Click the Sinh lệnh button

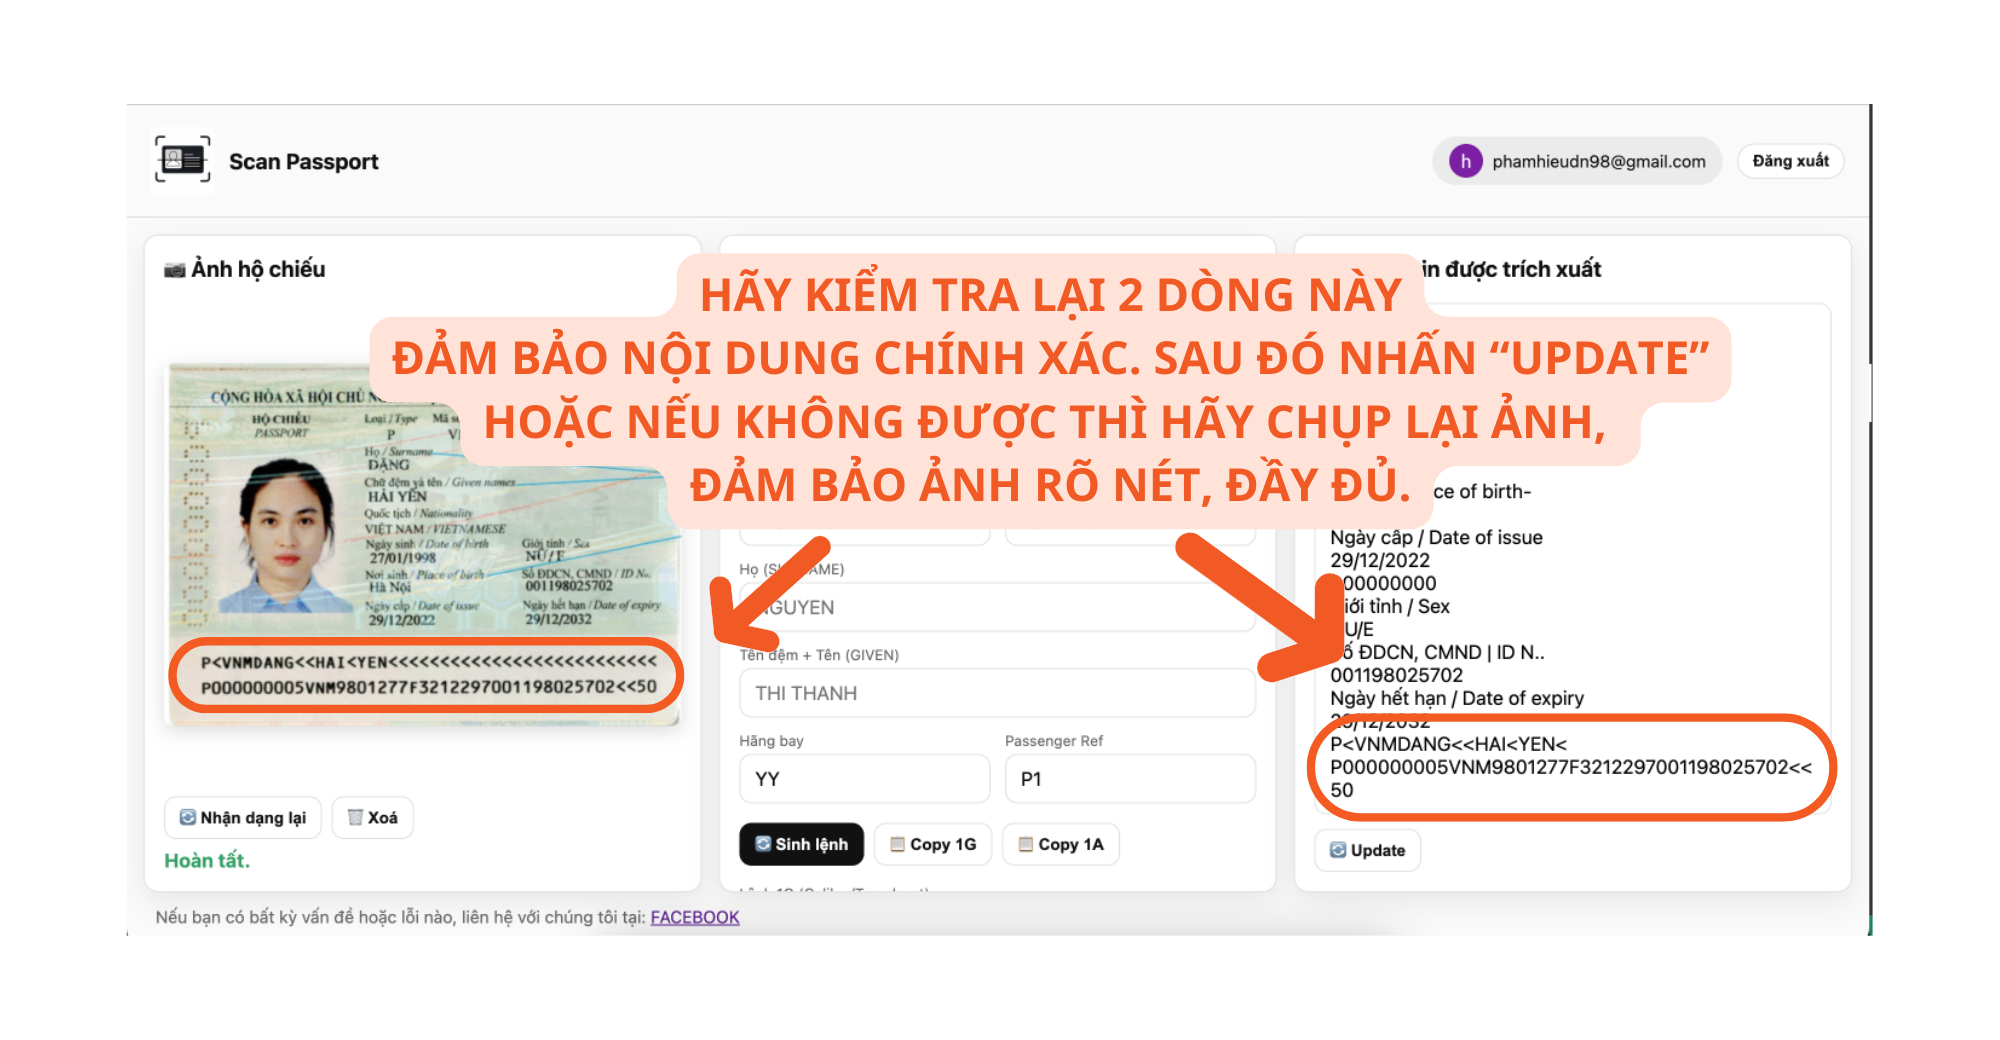click(801, 844)
